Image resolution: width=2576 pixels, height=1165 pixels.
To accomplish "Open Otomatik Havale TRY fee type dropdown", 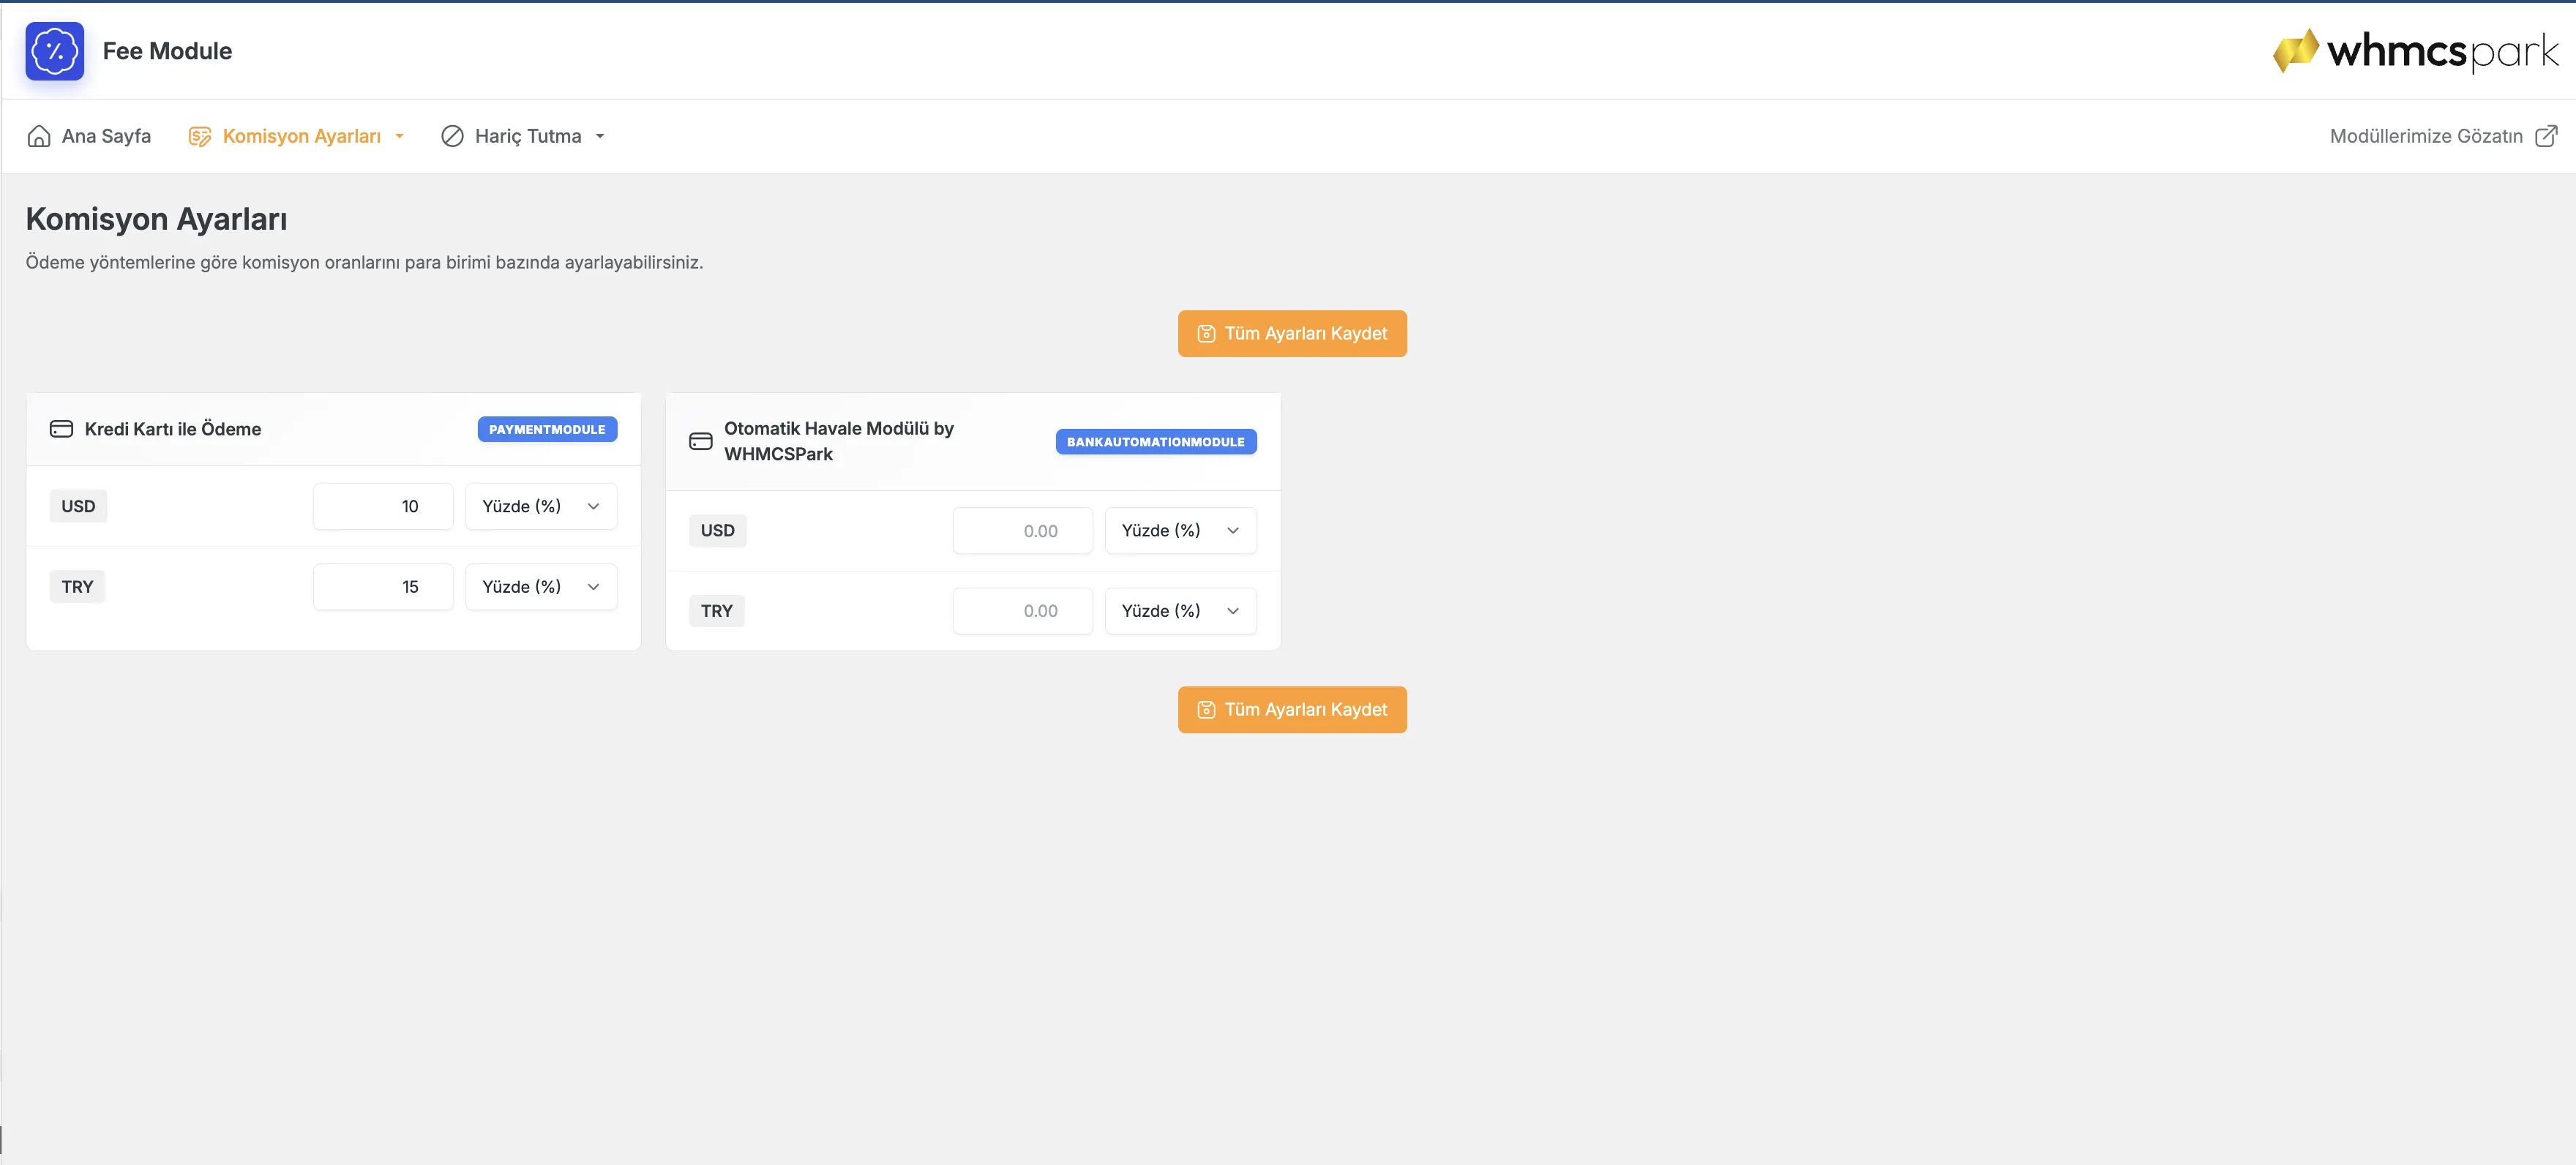I will 1180,611.
